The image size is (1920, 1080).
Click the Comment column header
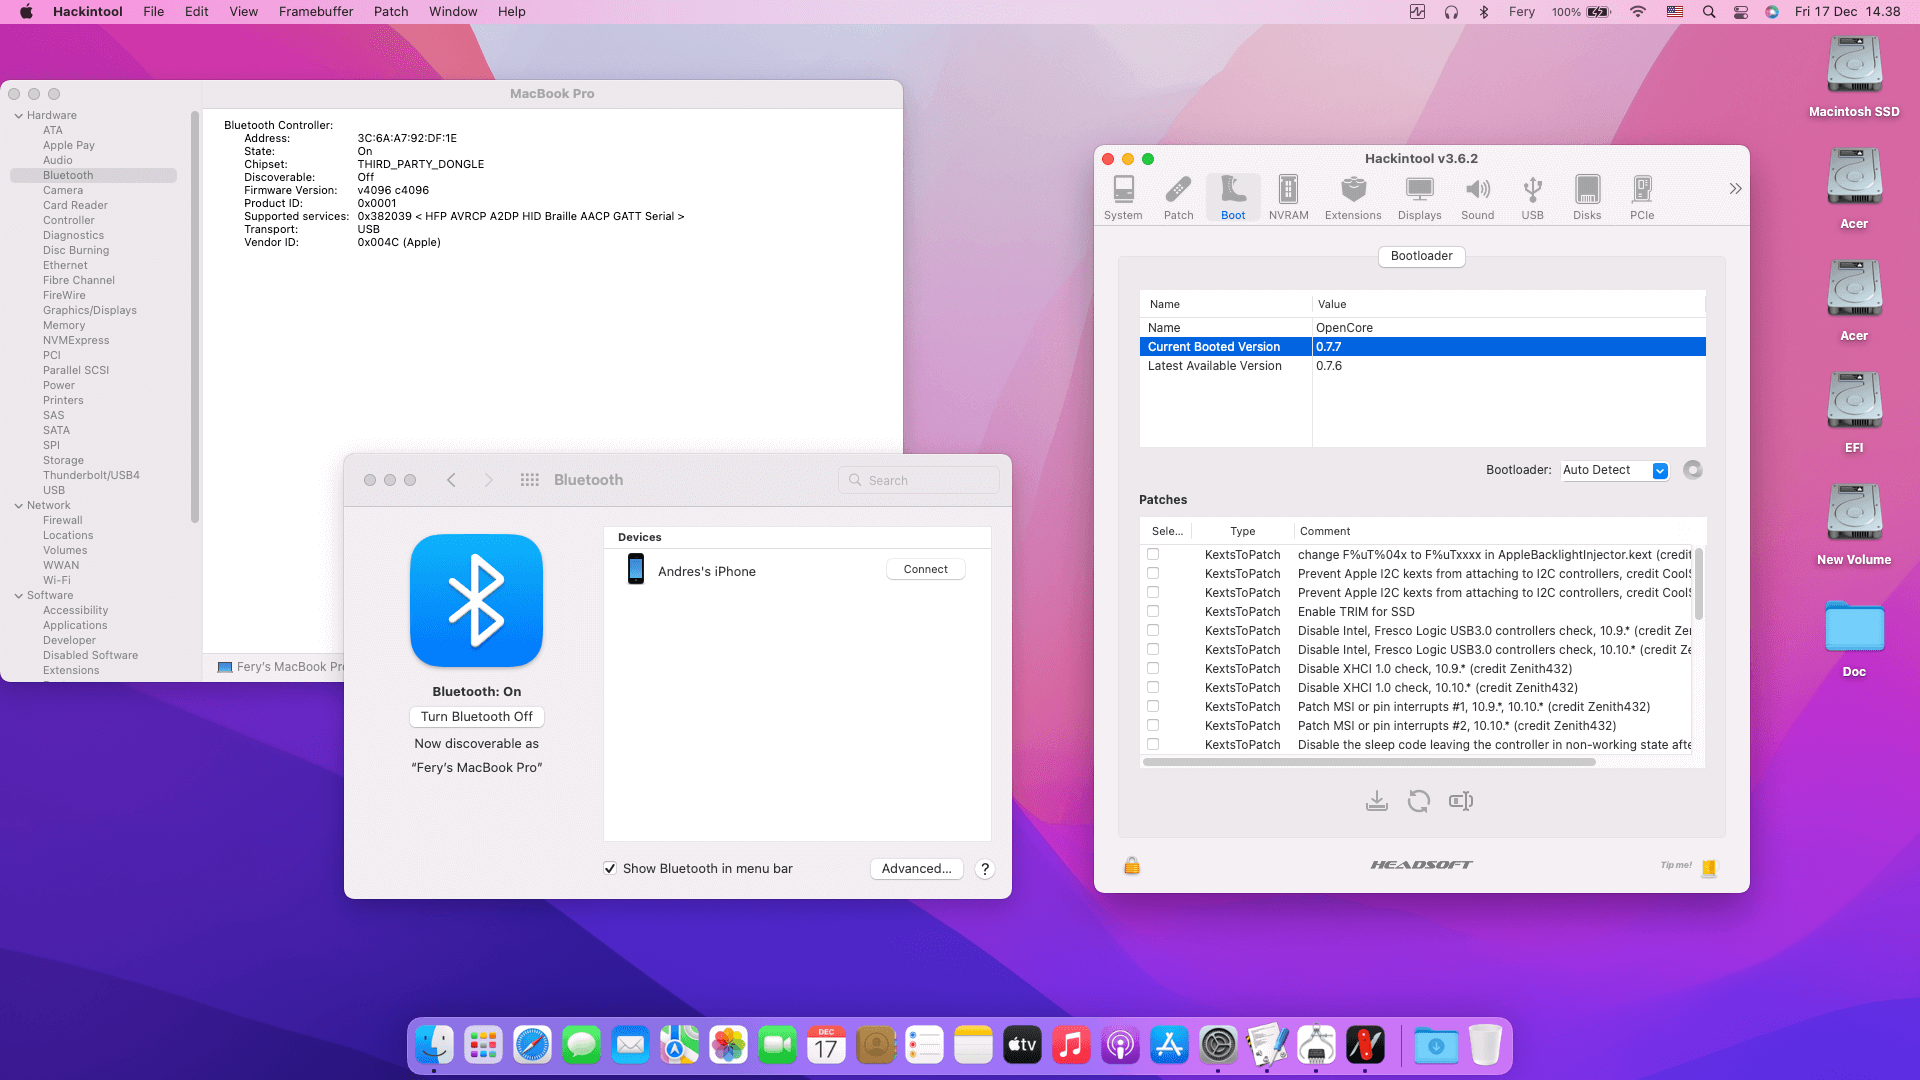coord(1325,531)
